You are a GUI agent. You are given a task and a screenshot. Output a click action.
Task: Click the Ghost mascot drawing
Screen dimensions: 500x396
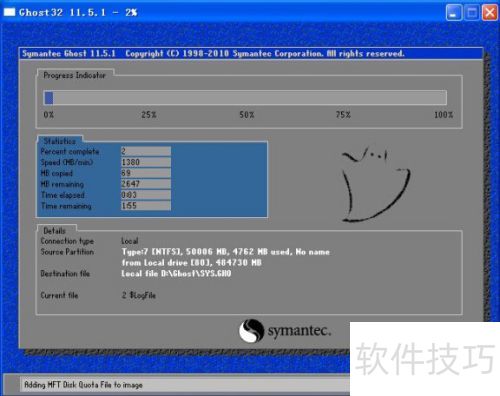tap(376, 185)
